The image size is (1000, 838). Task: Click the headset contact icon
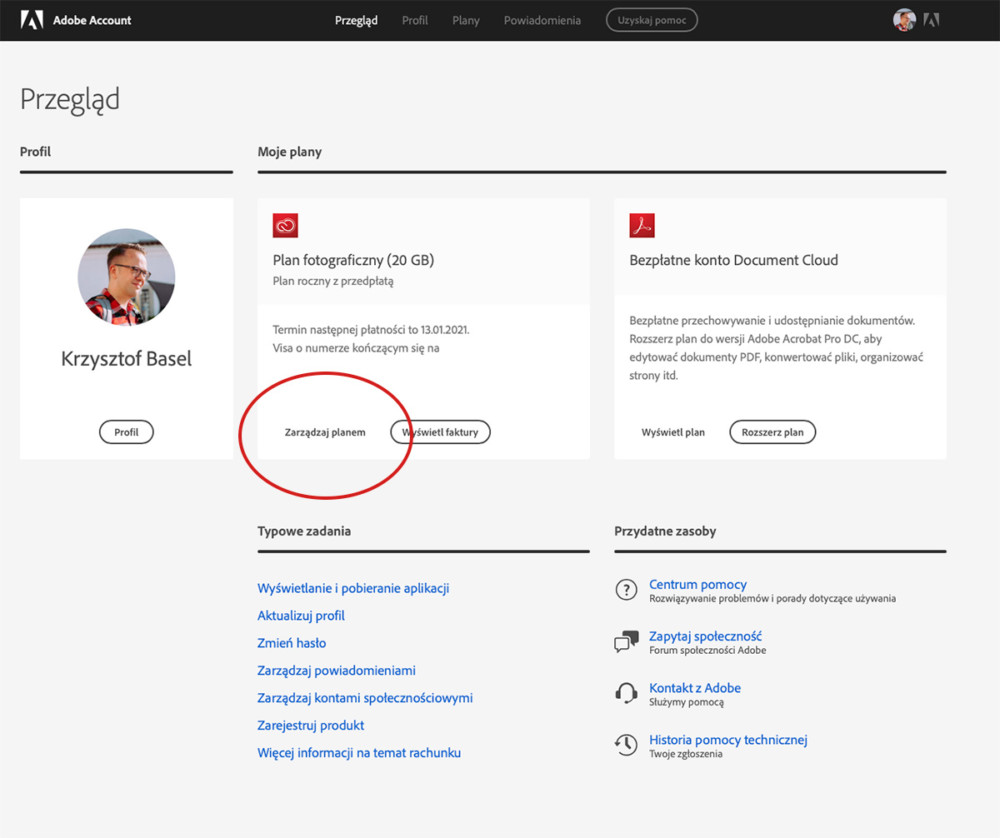[x=626, y=693]
